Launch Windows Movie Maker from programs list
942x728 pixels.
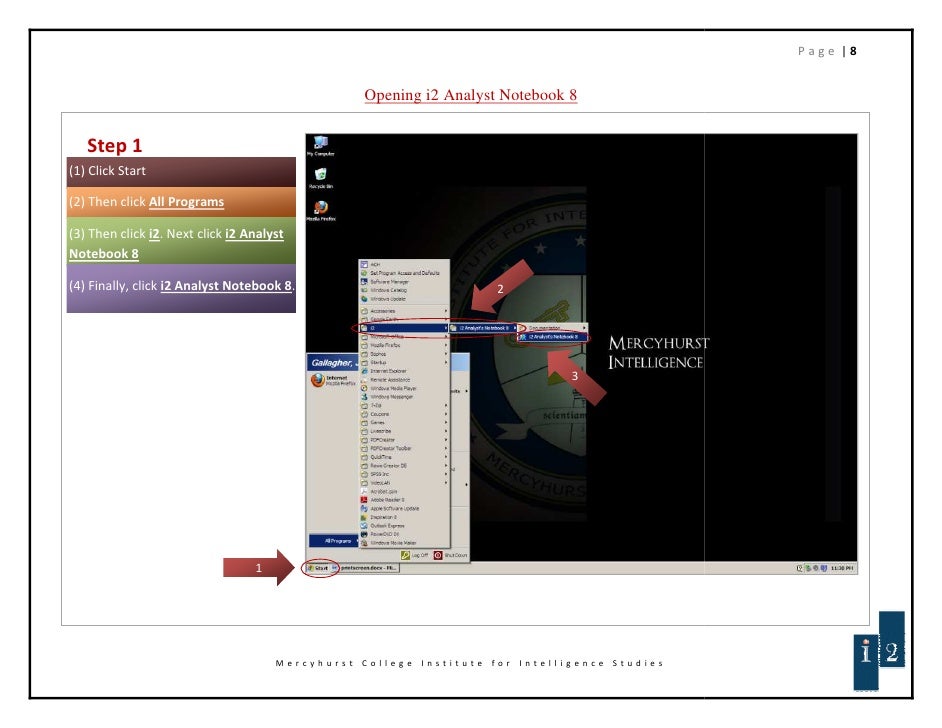404,542
